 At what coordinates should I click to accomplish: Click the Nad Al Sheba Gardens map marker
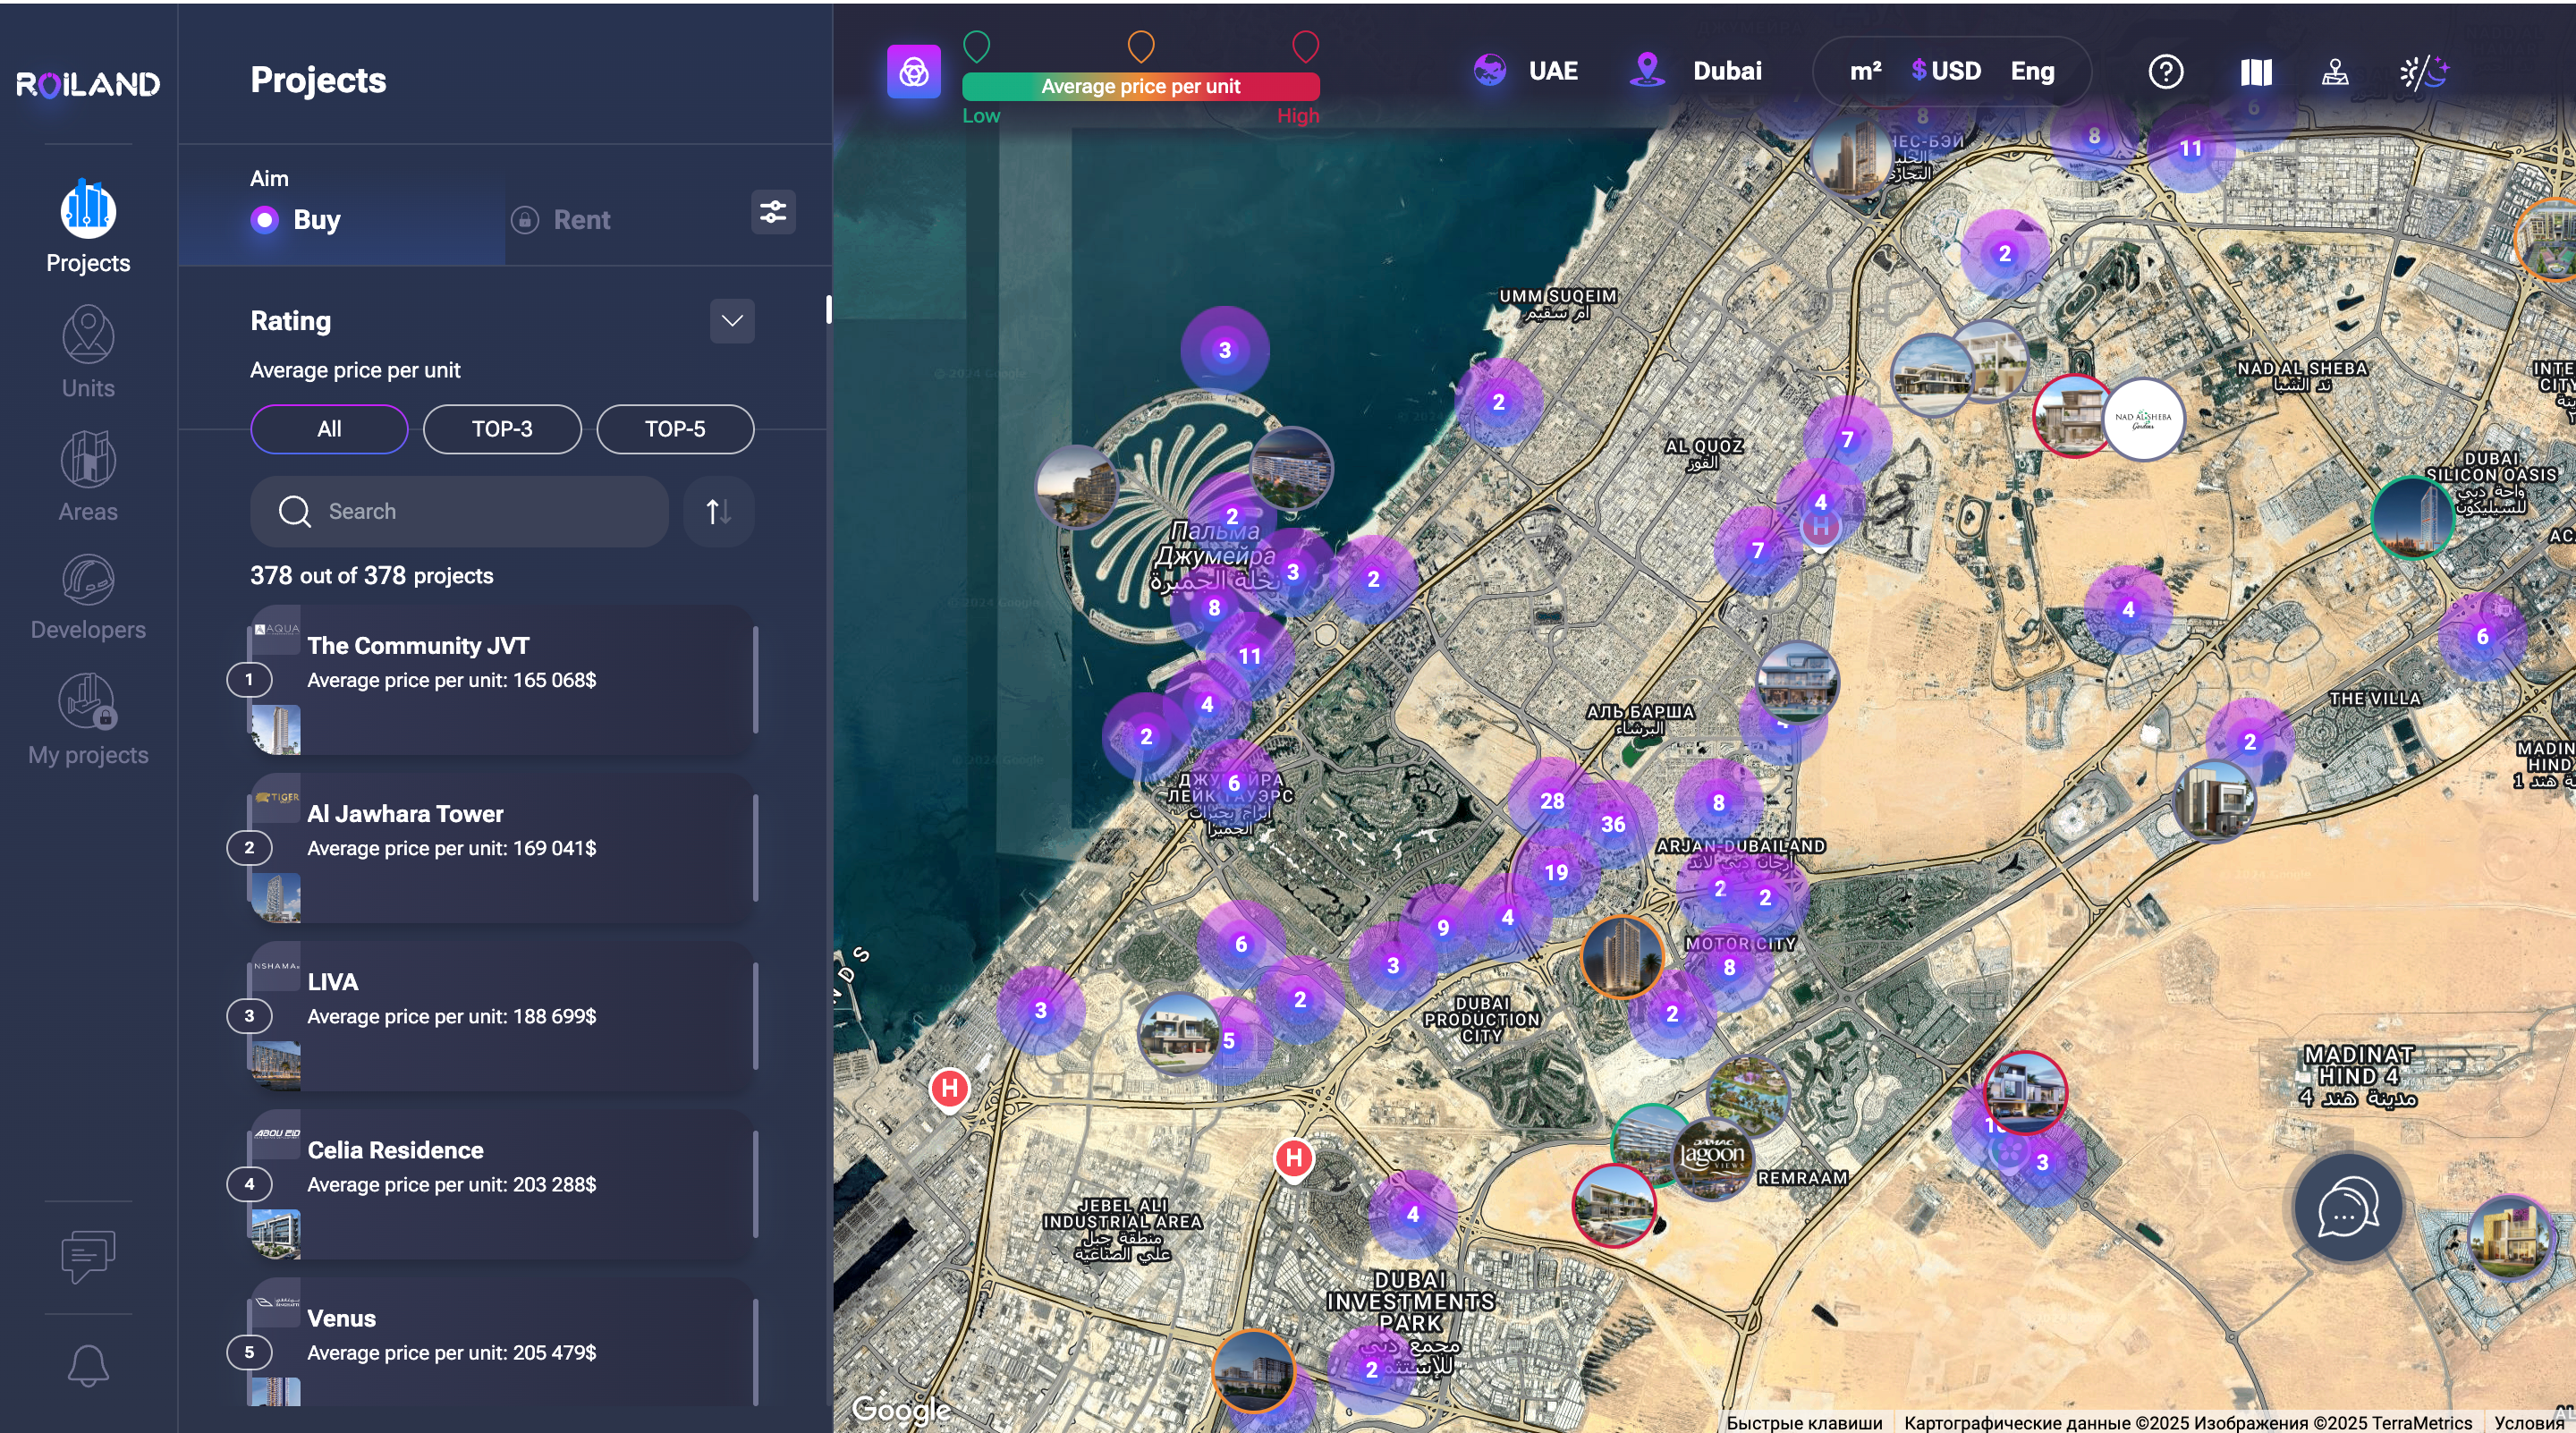(x=2143, y=418)
